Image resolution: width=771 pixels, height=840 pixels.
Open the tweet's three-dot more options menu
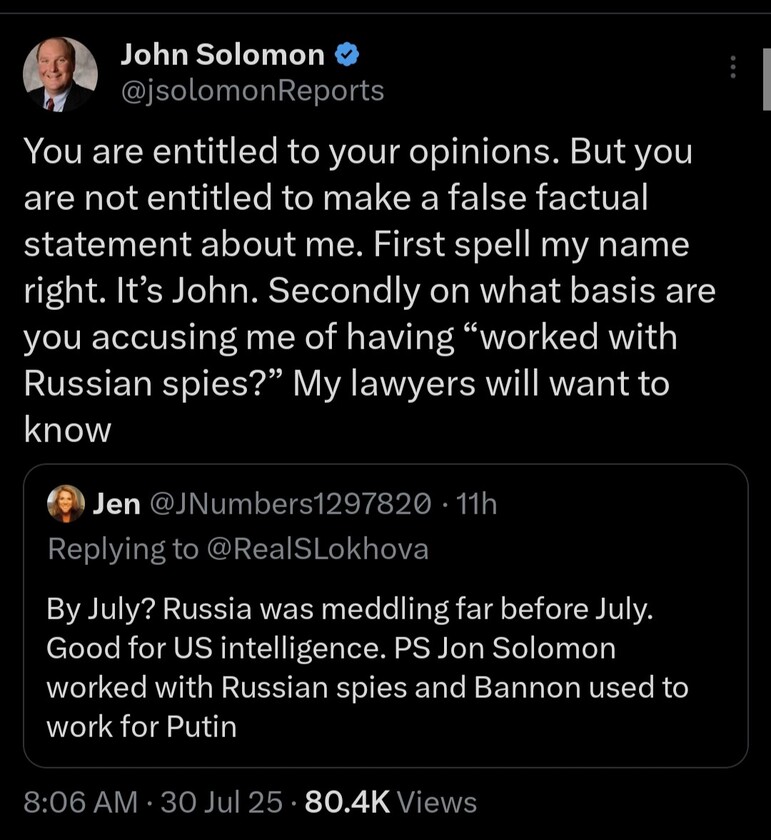click(x=733, y=68)
